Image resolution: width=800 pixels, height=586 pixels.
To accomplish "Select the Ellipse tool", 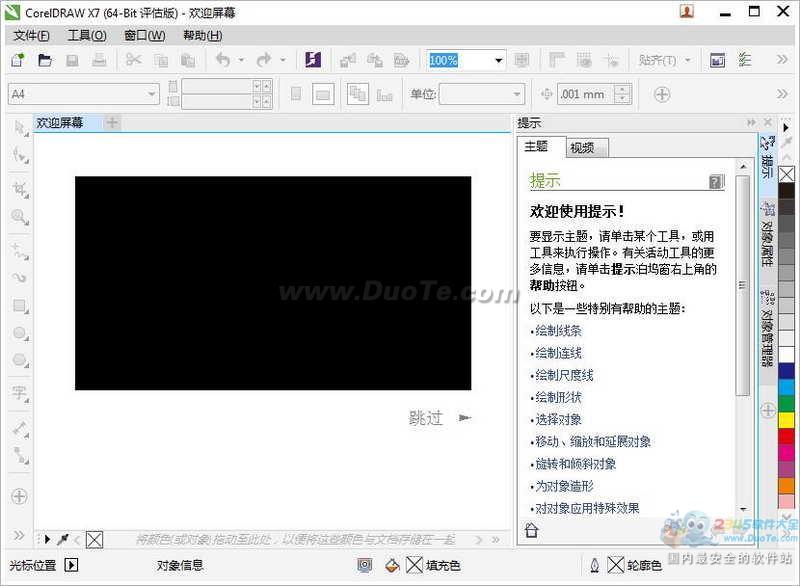I will (20, 333).
